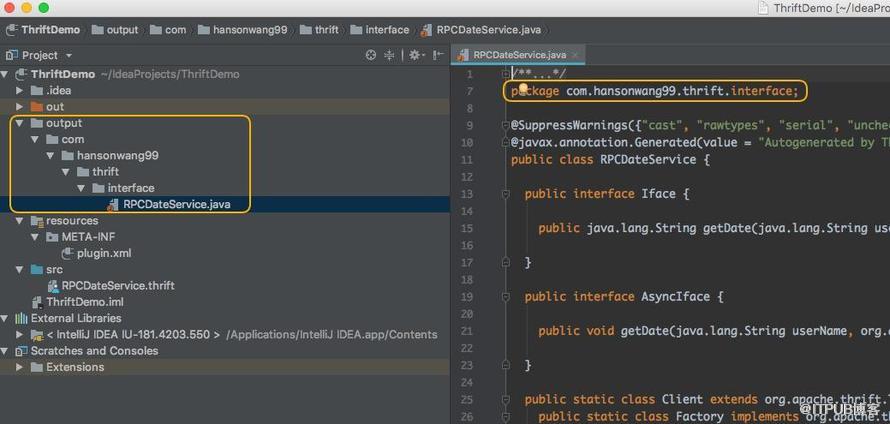Close the RPCDateService.java tab
The height and width of the screenshot is (424, 890).
coord(575,55)
